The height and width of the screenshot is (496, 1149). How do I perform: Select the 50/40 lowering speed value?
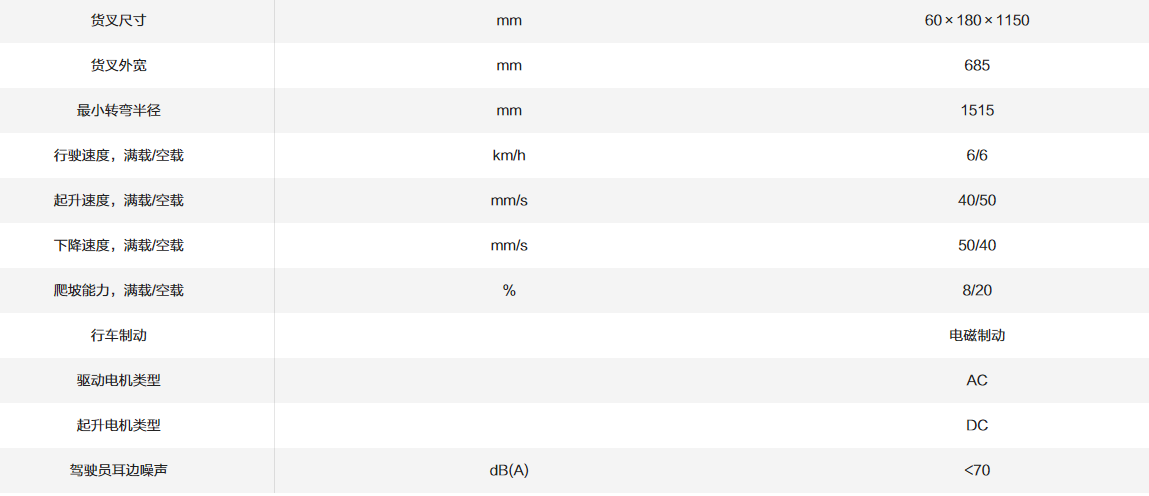pyautogui.click(x=976, y=245)
